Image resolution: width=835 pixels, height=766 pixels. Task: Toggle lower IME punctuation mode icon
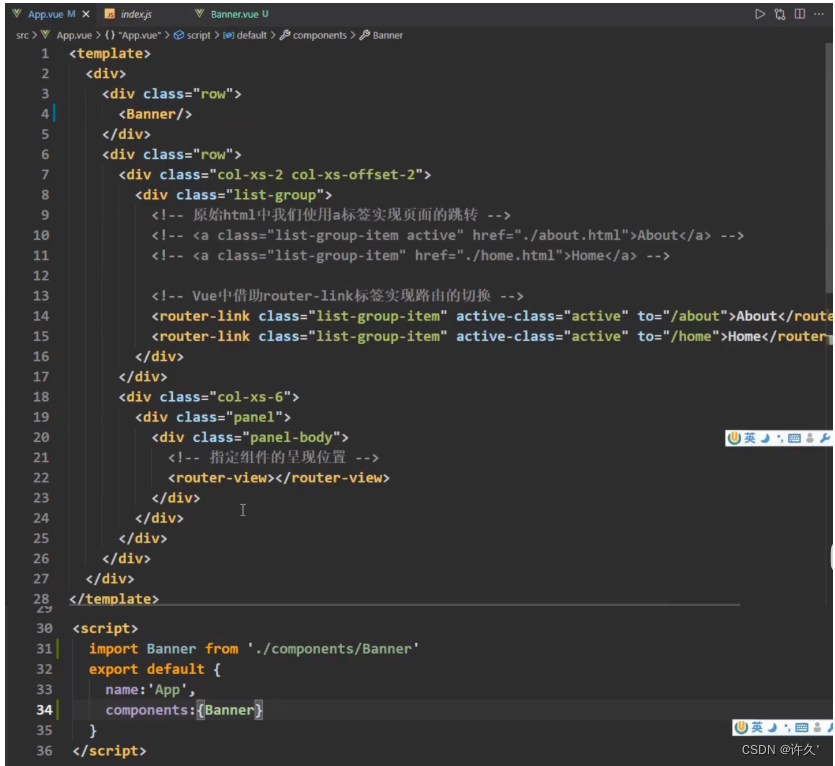pyautogui.click(x=787, y=728)
